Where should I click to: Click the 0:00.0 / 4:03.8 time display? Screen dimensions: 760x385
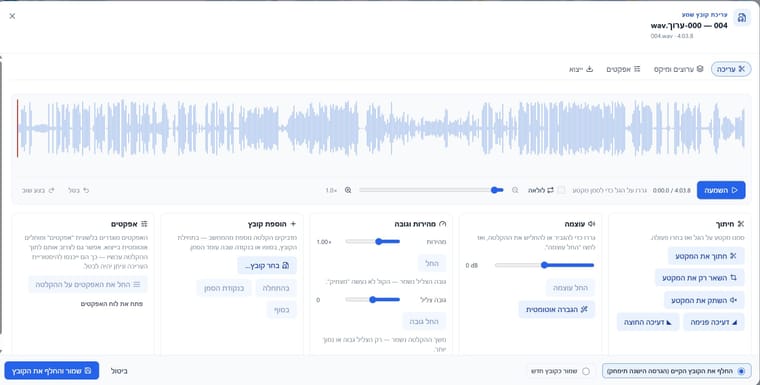(x=671, y=191)
